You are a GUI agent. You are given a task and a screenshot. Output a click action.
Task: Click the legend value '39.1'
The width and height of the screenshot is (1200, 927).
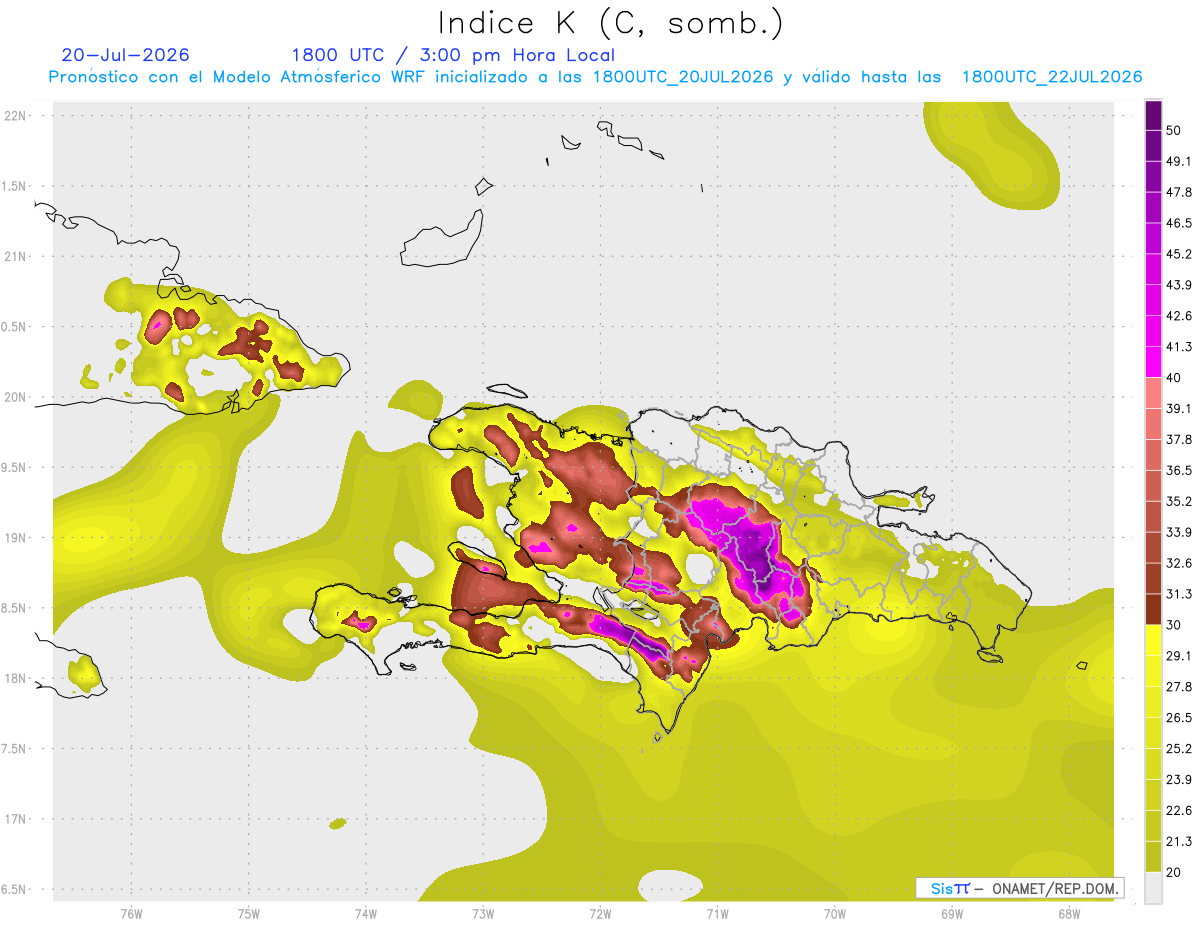point(1179,409)
